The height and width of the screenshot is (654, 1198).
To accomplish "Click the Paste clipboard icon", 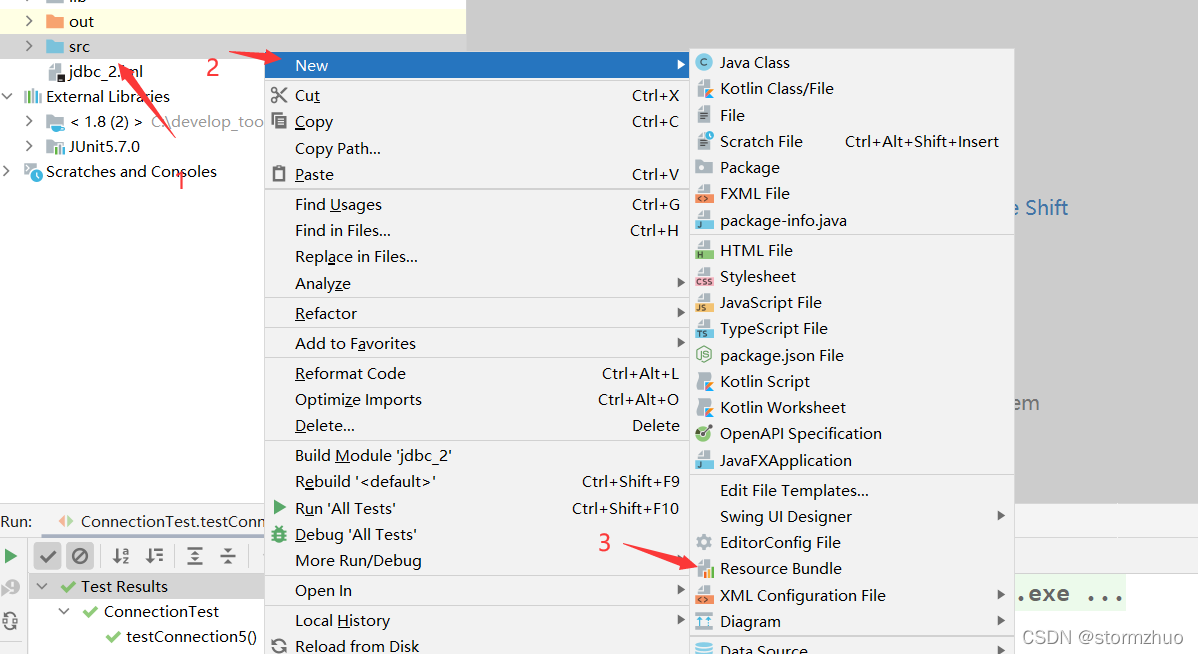I will (x=279, y=174).
